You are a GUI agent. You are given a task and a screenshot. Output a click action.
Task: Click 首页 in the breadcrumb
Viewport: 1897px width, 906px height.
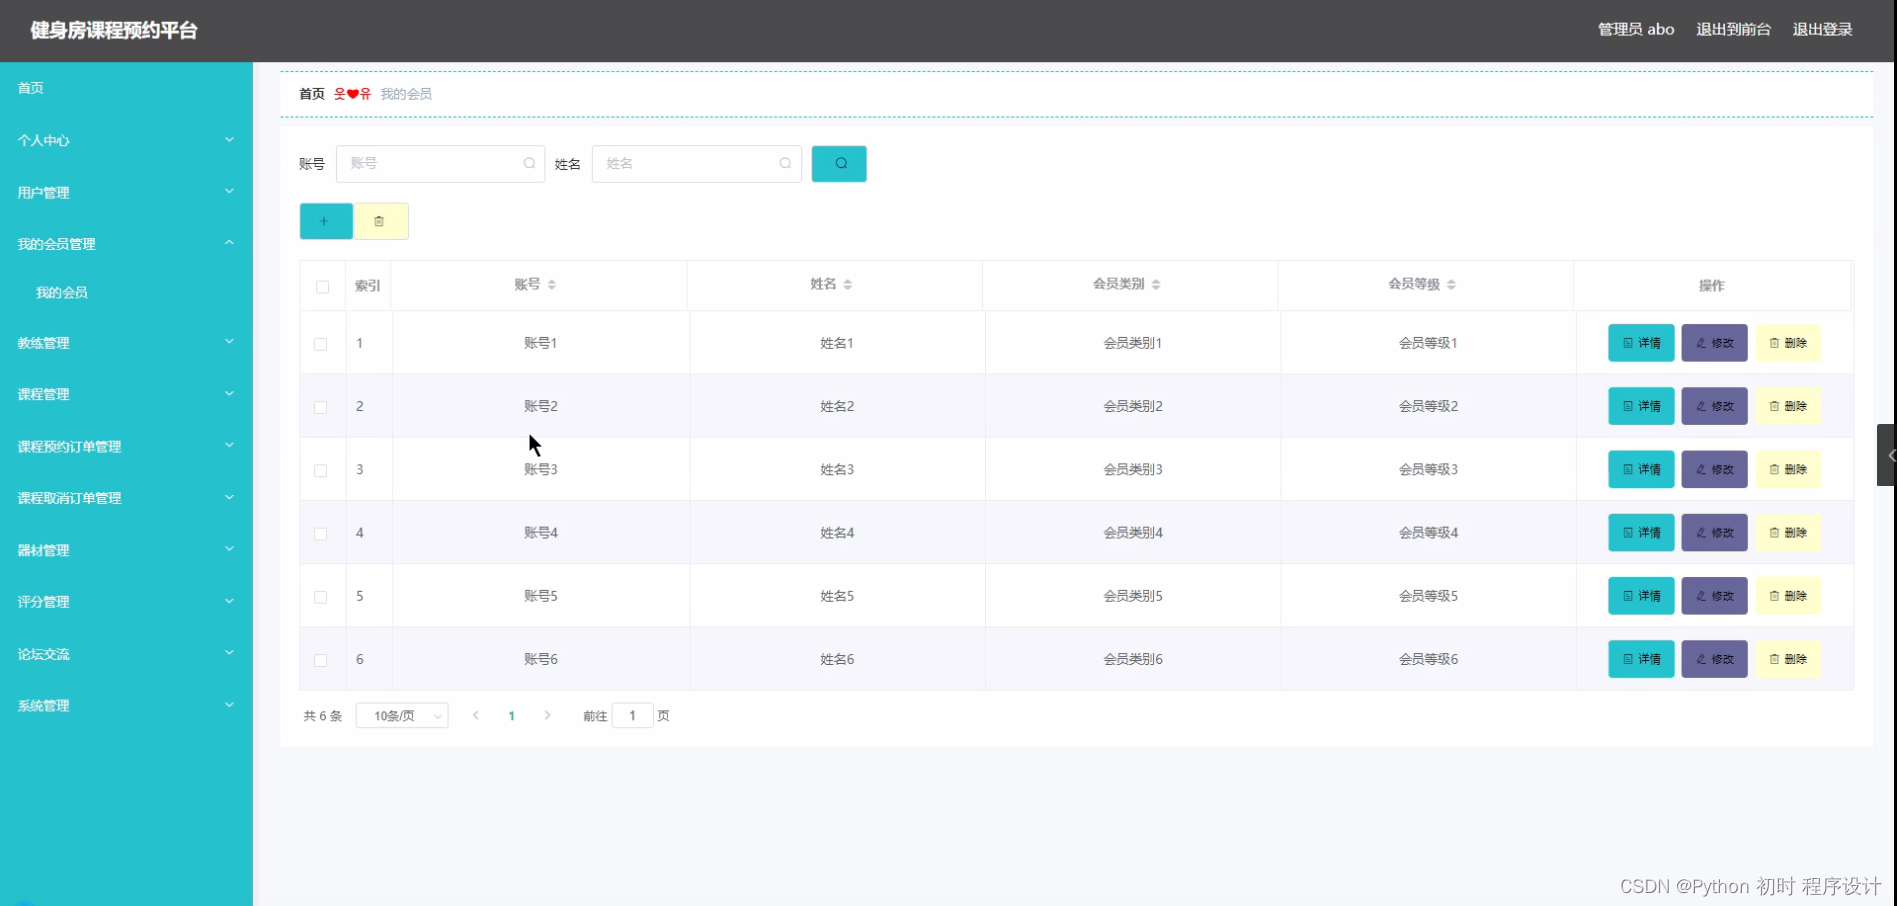click(310, 93)
